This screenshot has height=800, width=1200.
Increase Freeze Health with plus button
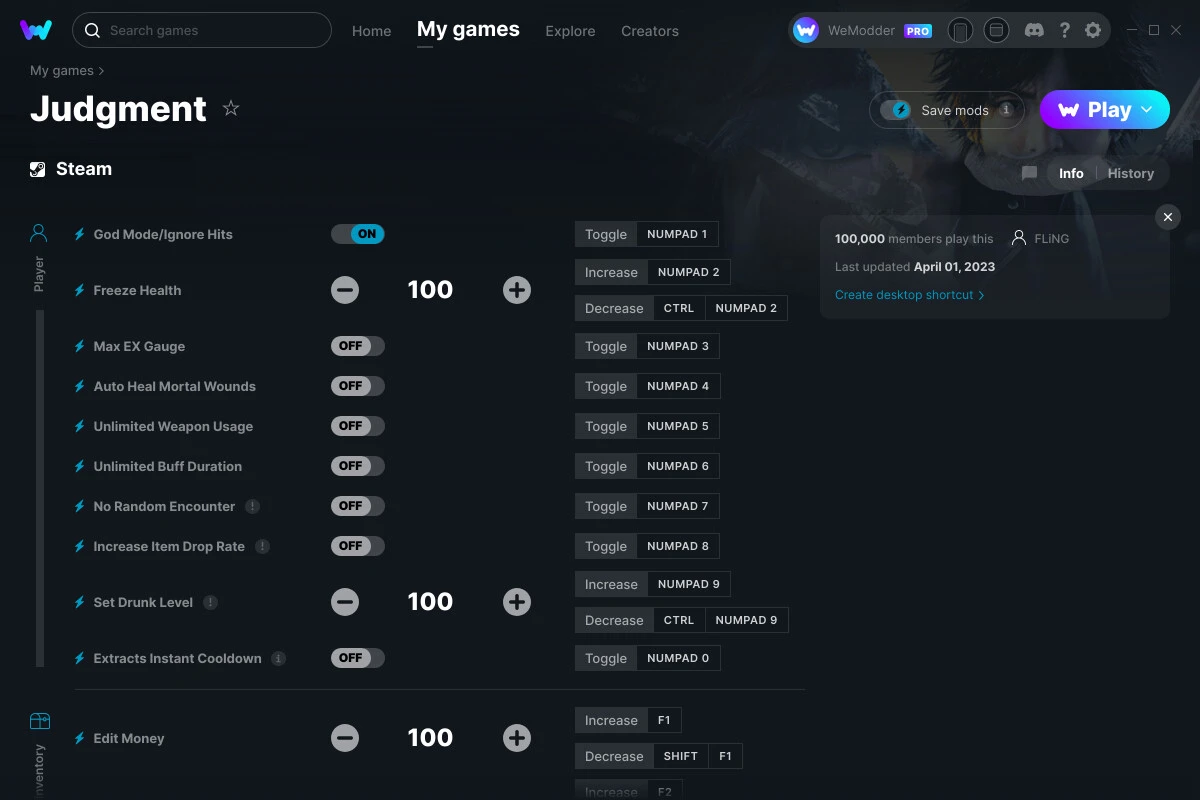click(517, 290)
